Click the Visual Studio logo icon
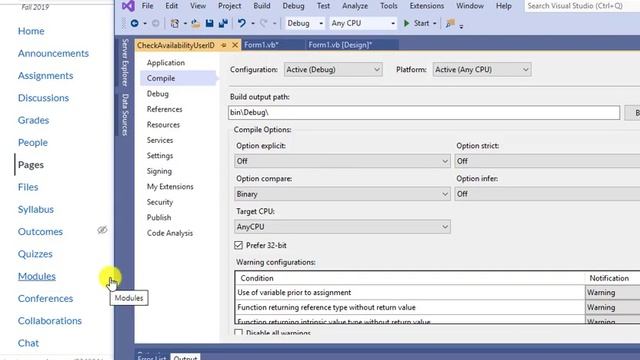 pos(128,6)
